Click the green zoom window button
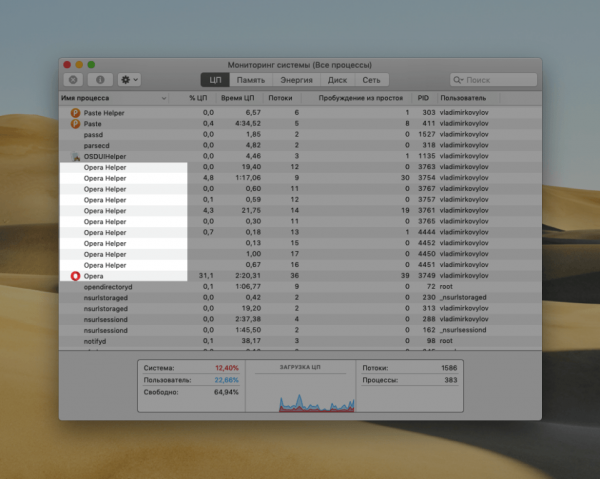Viewport: 600px width, 479px height. tap(91, 65)
